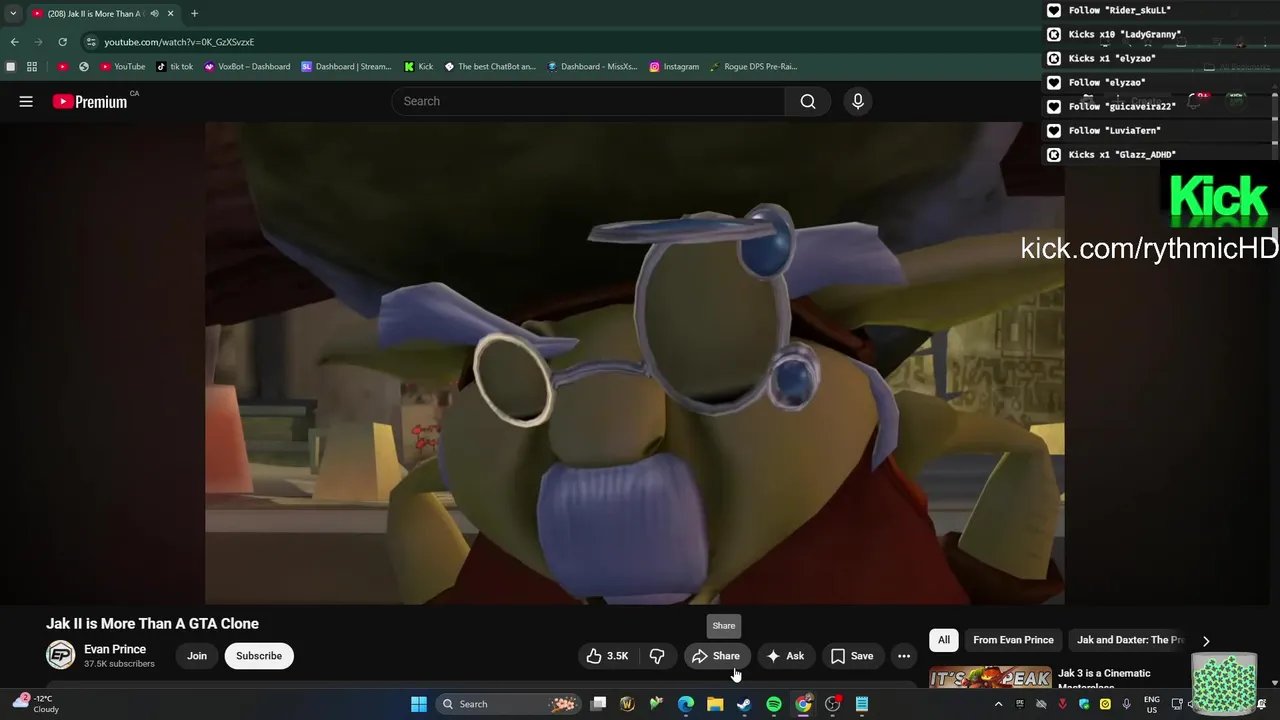This screenshot has width=1280, height=720.
Task: Open the Evan Prince channel avatar
Action: (x=61, y=655)
